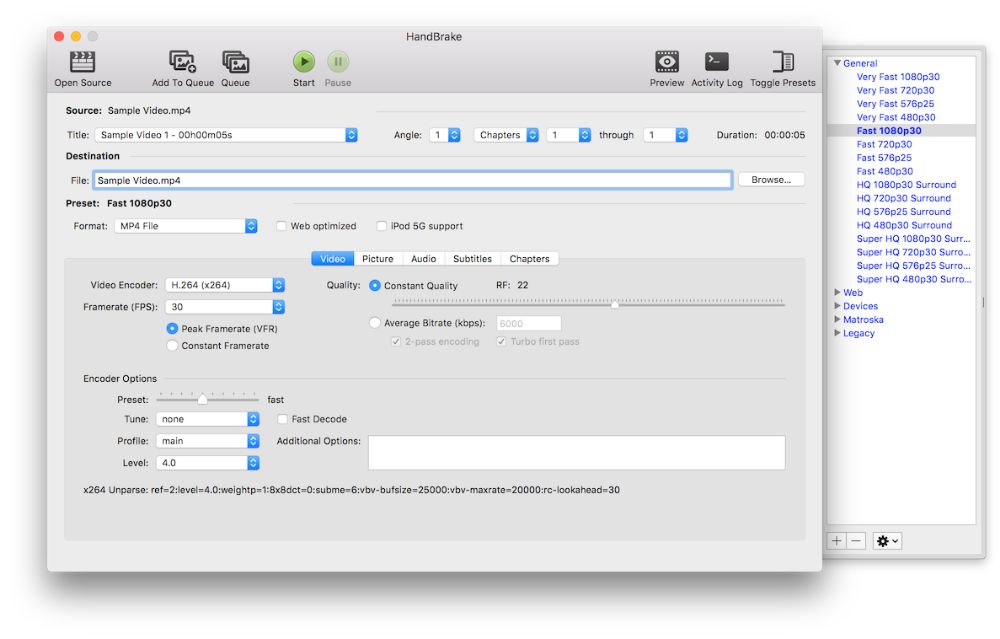Open Source clapperboard icon
The height and width of the screenshot is (639, 1000).
point(82,62)
